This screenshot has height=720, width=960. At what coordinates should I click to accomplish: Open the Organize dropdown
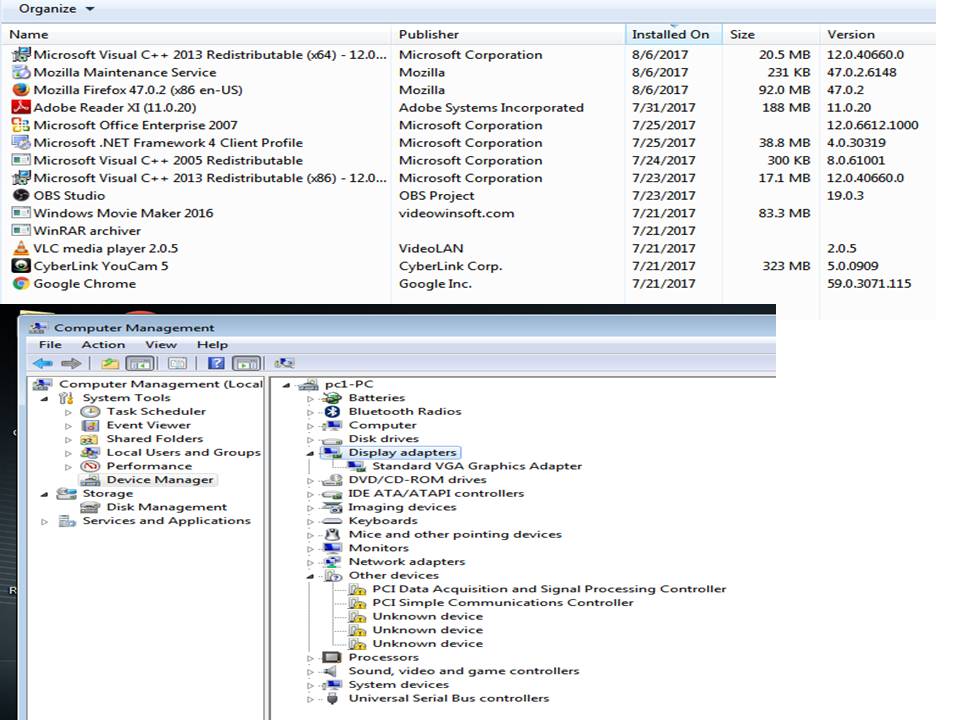pos(56,9)
